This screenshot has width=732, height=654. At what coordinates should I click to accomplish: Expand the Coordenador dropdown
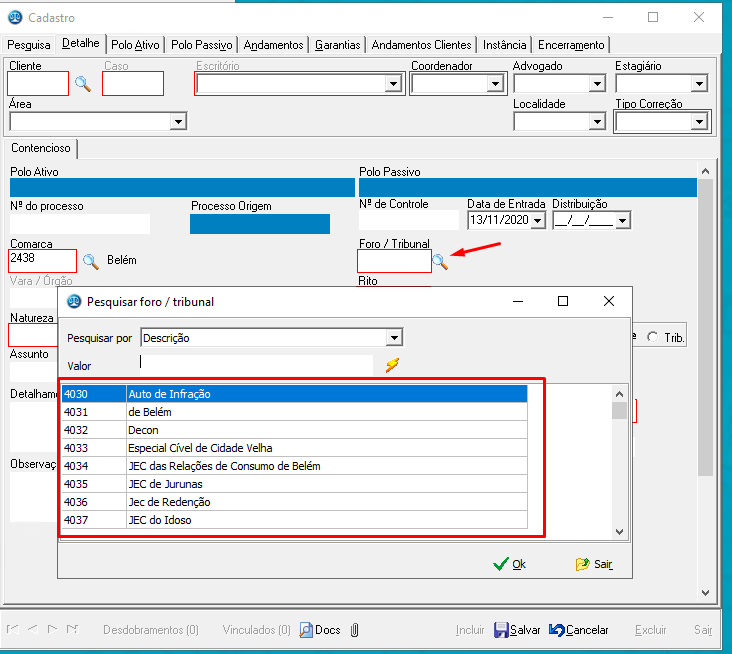click(495, 84)
